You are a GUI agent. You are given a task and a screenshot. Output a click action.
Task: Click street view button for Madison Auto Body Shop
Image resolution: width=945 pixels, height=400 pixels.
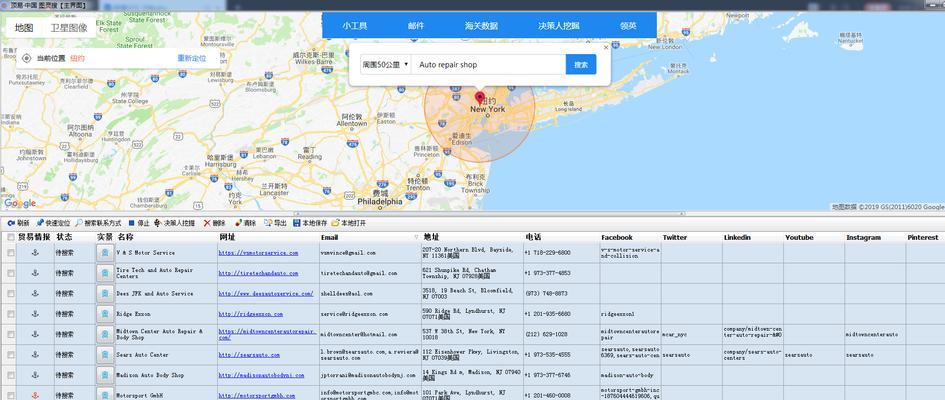pyautogui.click(x=105, y=375)
